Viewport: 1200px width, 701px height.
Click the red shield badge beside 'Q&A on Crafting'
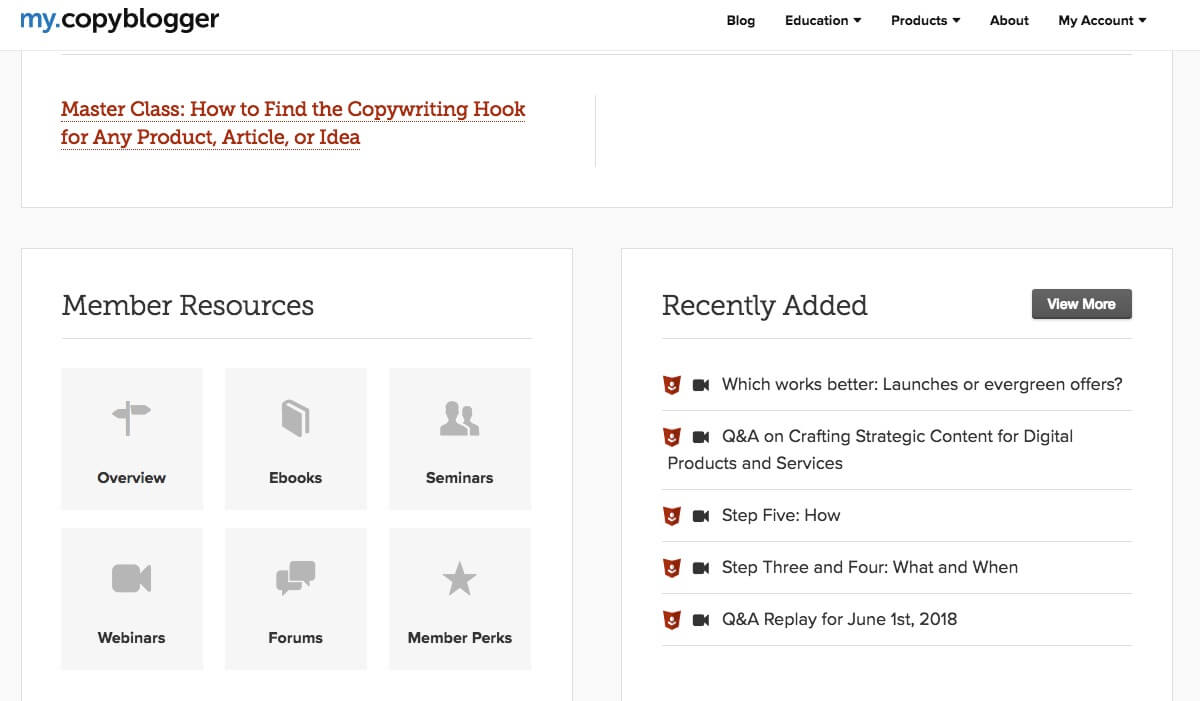click(672, 436)
